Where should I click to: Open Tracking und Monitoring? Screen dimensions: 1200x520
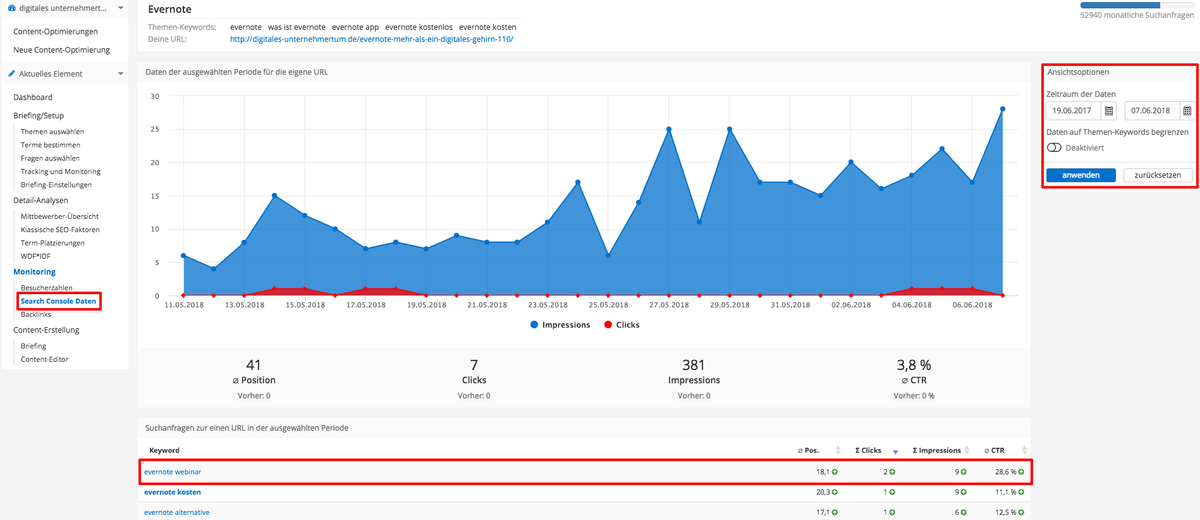pyautogui.click(x=61, y=171)
